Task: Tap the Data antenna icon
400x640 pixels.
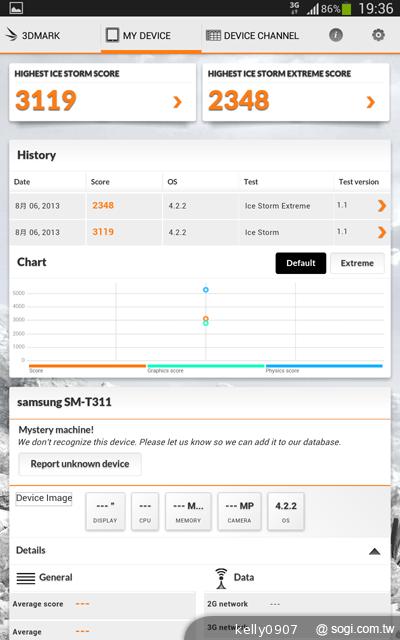Action: point(221,578)
